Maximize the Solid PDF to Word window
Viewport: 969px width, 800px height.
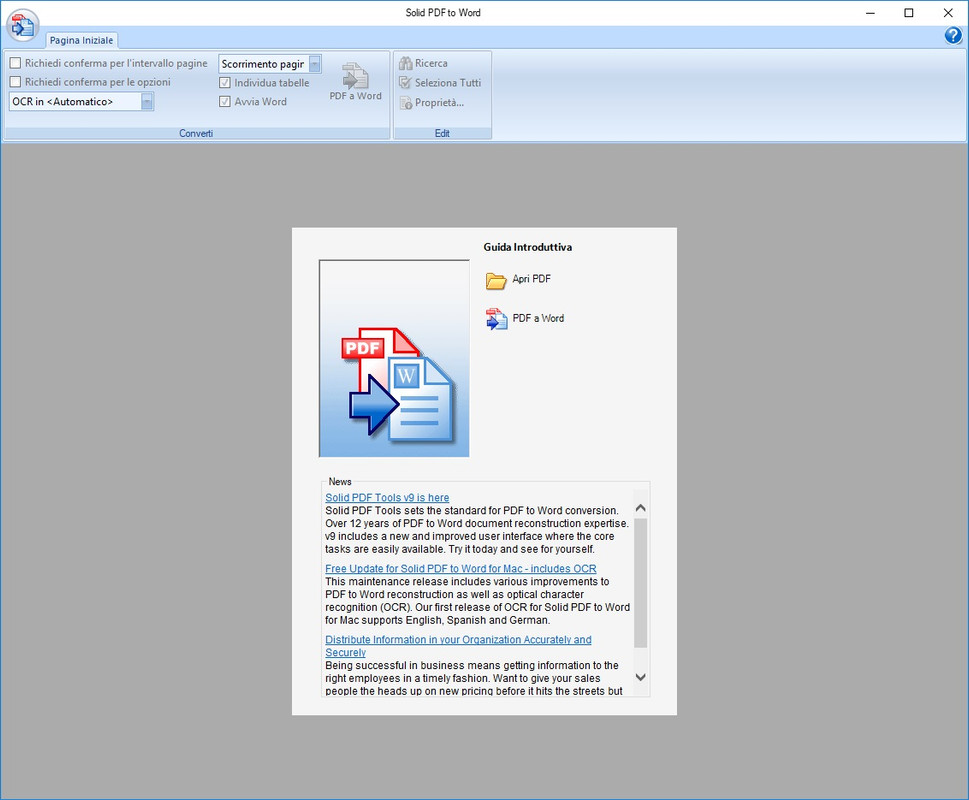tap(908, 13)
